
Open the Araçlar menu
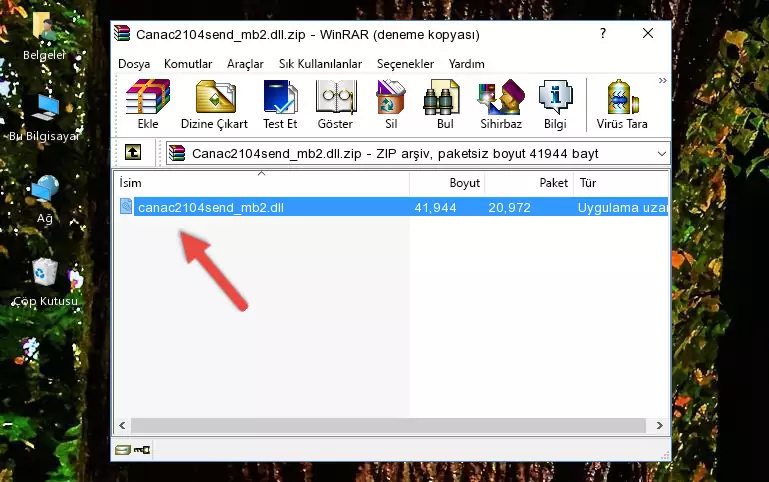[x=245, y=64]
